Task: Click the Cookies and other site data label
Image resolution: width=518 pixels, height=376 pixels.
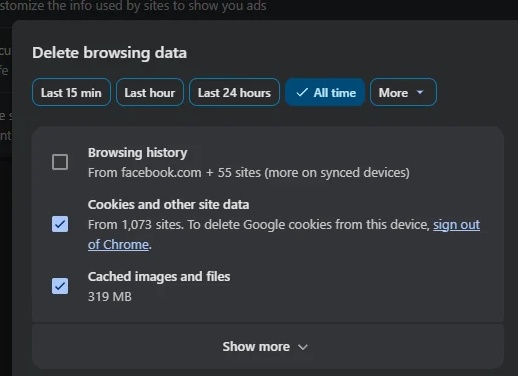Action: [169, 205]
